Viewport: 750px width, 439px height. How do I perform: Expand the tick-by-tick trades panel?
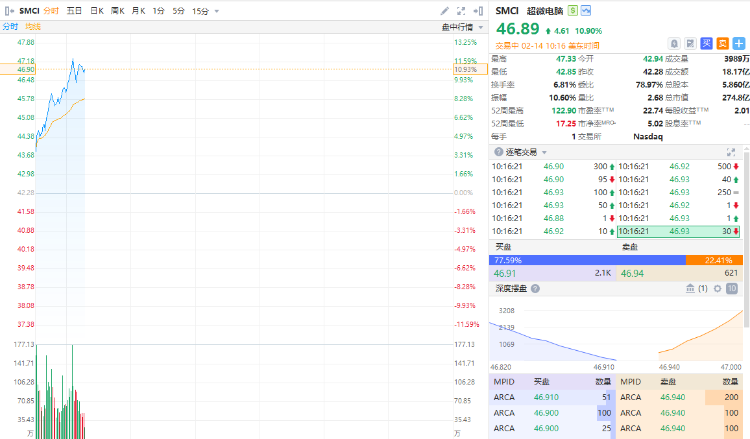tap(731, 152)
